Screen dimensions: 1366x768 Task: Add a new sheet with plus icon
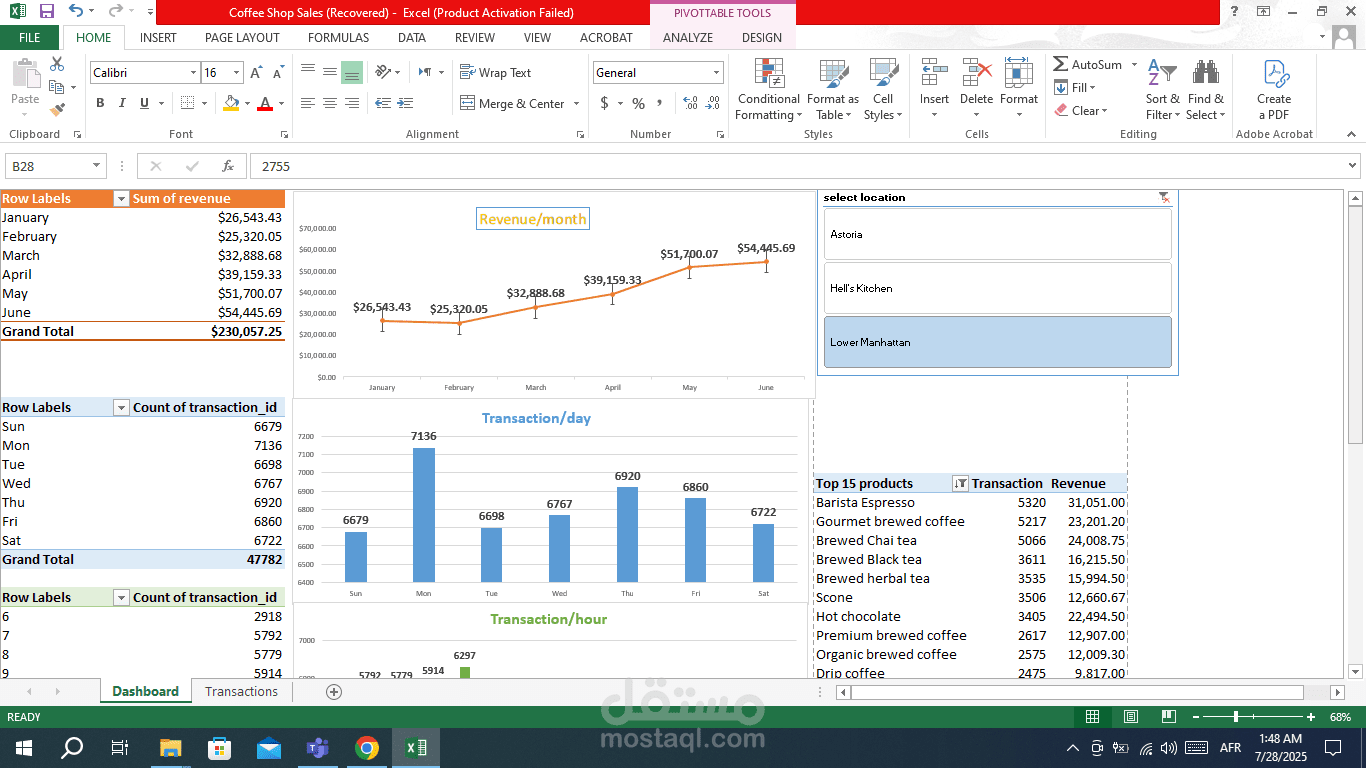tap(334, 692)
